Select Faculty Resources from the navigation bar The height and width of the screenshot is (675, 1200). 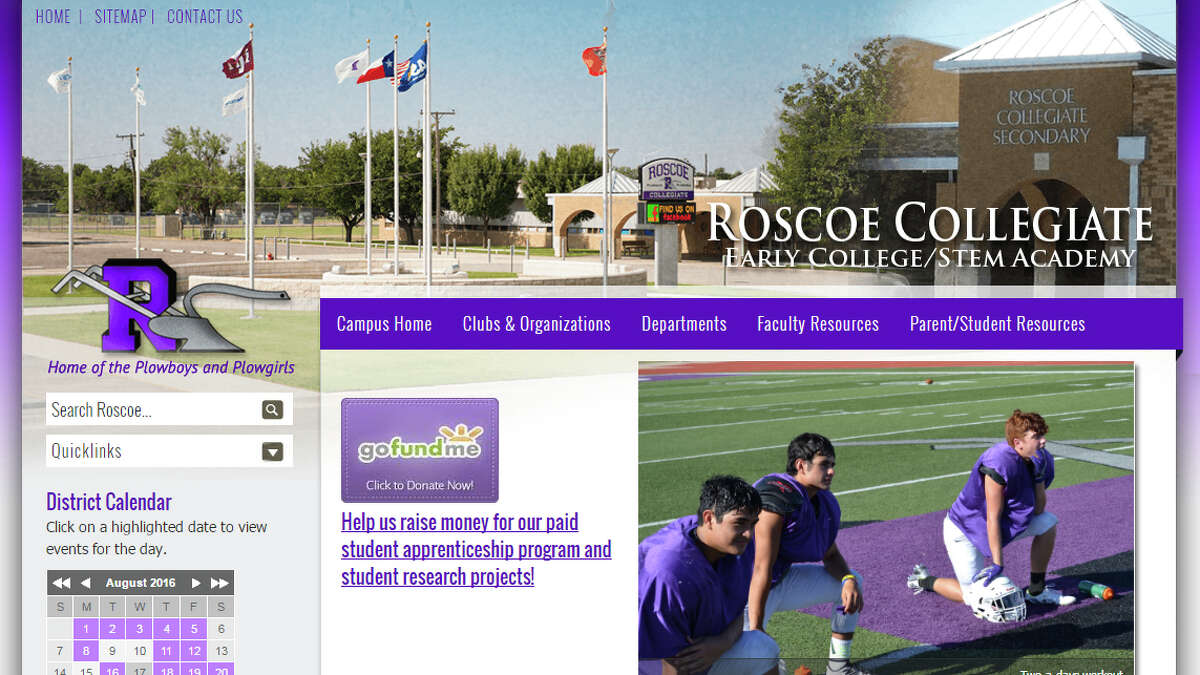(x=817, y=323)
